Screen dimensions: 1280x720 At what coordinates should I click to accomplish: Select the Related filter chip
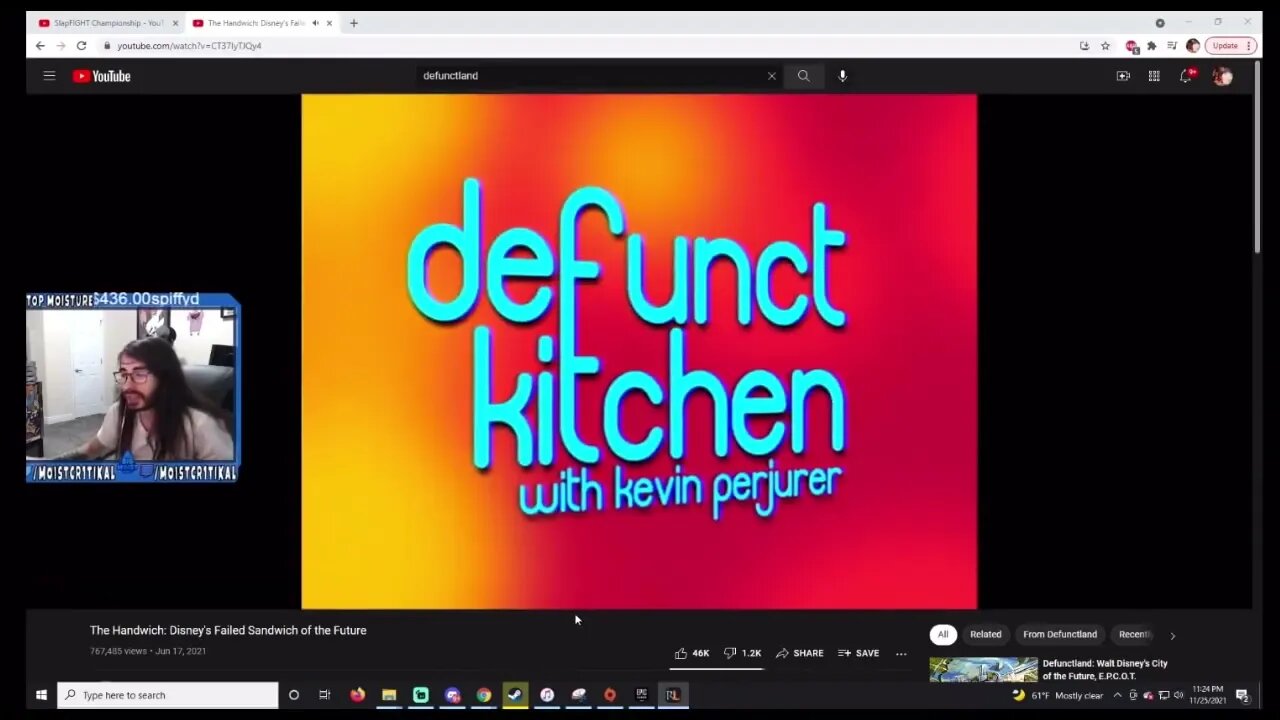tap(985, 634)
